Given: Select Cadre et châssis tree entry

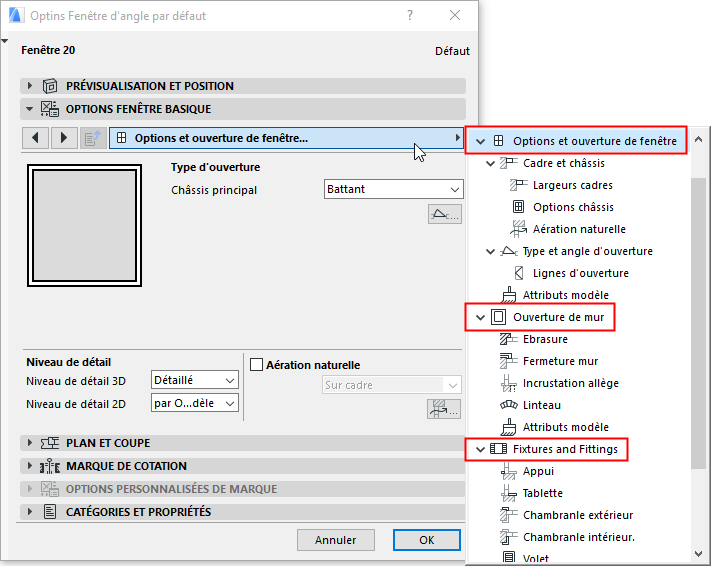Looking at the screenshot, I should (x=564, y=163).
